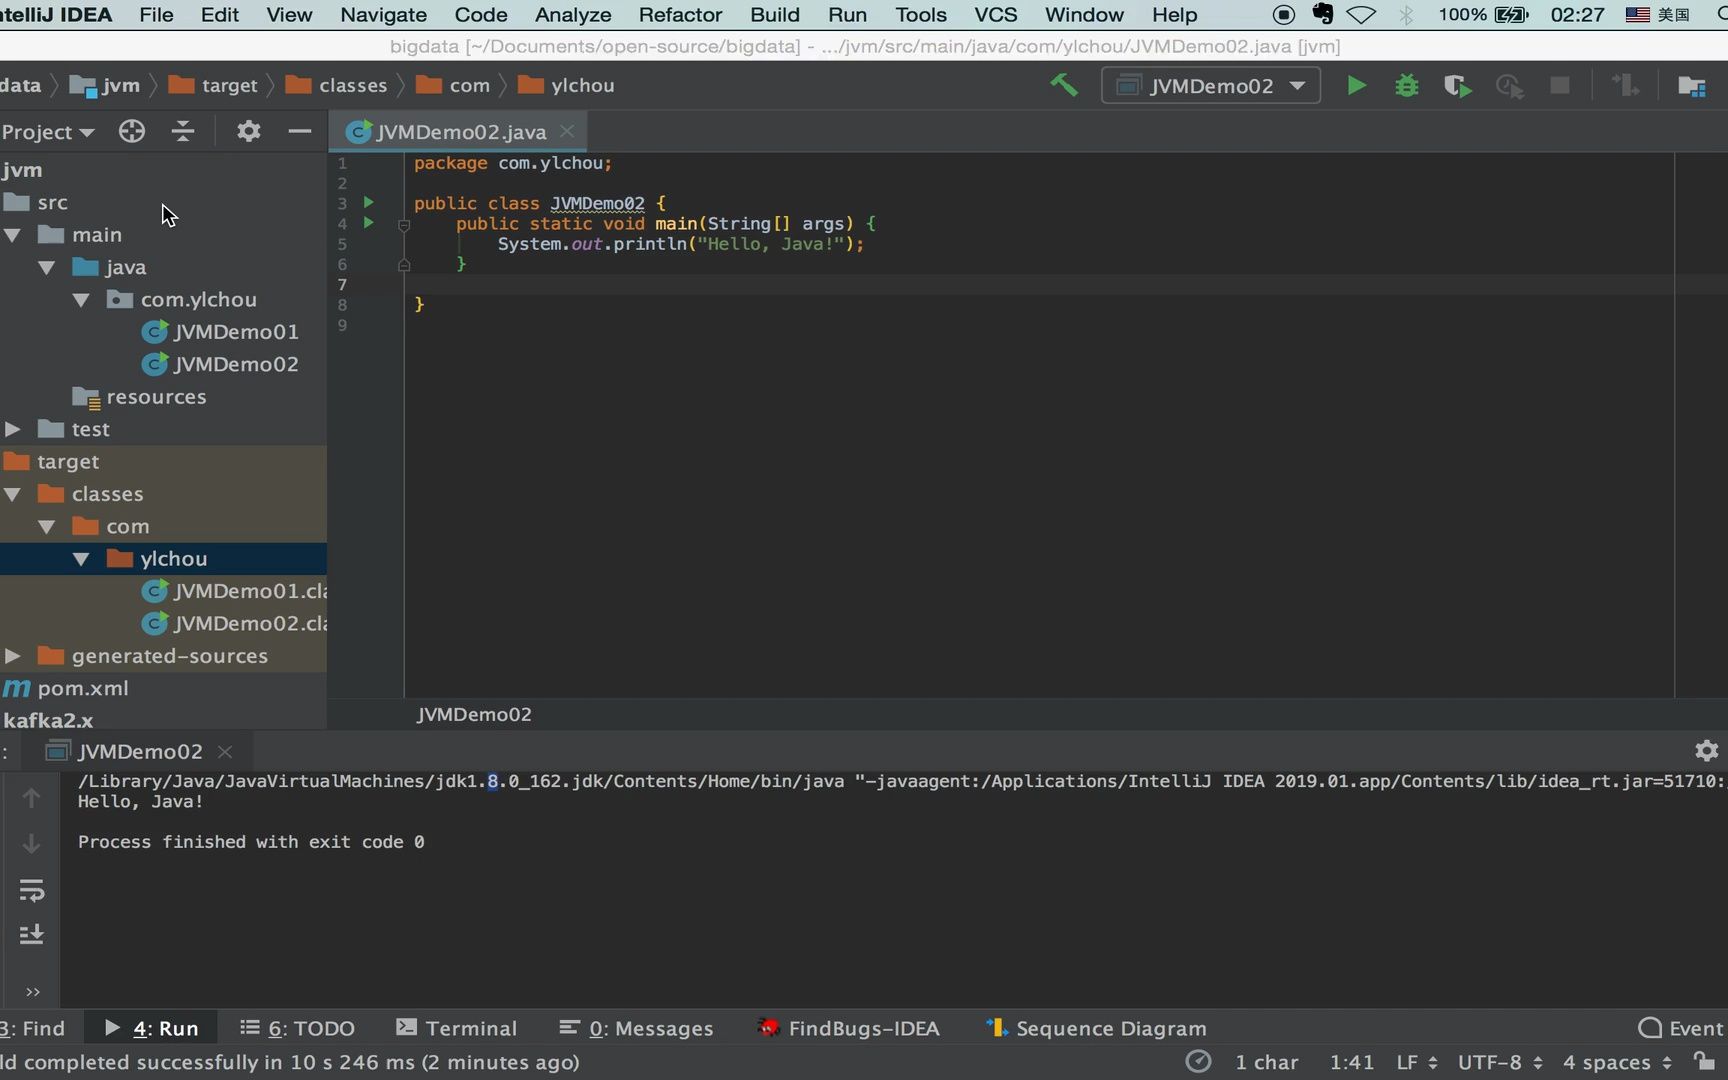Screen dimensions: 1728x1080
Task: Start debugging with the bug icon
Action: pyautogui.click(x=1407, y=86)
